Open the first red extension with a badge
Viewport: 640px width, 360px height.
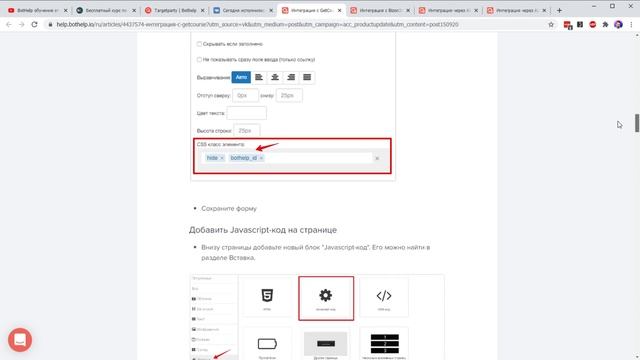(x=567, y=25)
